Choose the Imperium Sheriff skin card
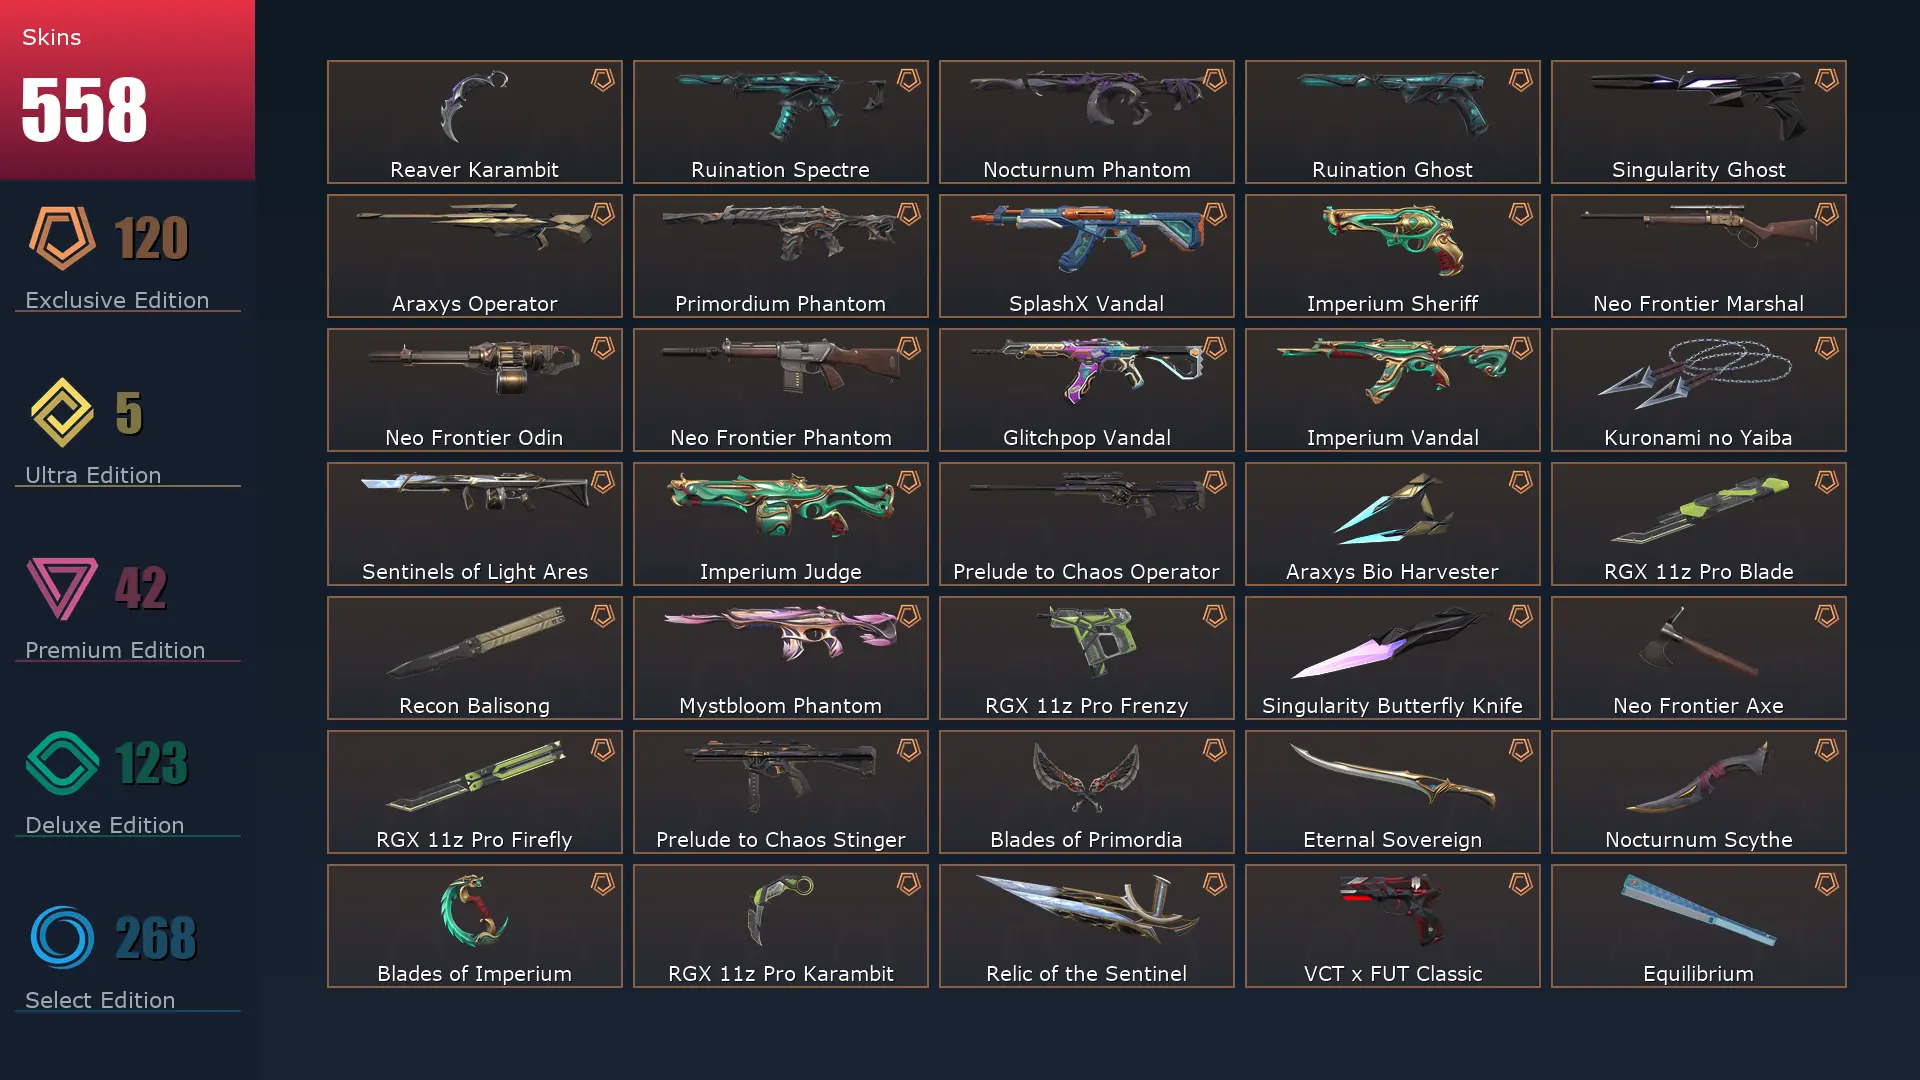This screenshot has width=1920, height=1080. pyautogui.click(x=1392, y=256)
